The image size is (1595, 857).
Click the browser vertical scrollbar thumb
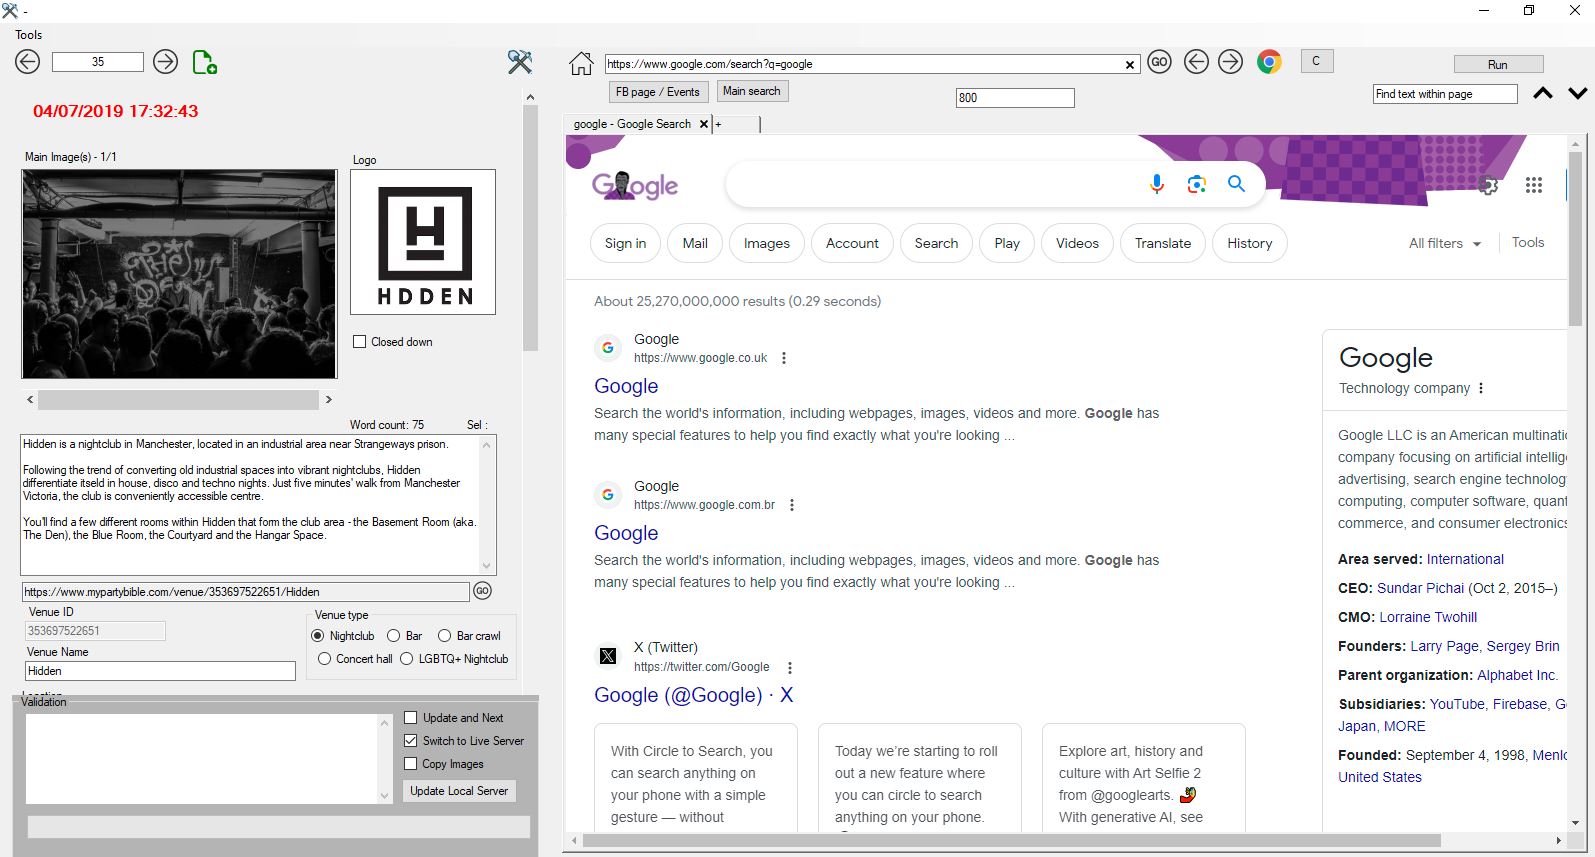click(1575, 238)
